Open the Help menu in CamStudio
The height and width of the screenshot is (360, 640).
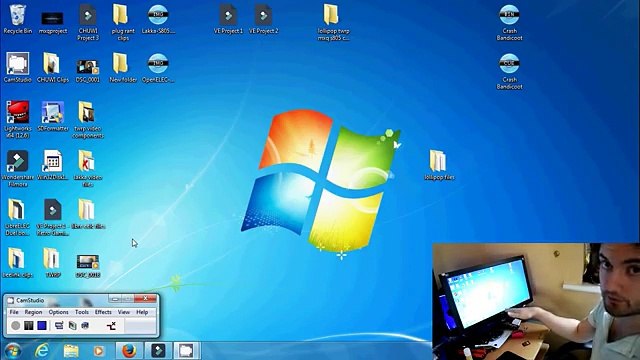click(x=142, y=312)
